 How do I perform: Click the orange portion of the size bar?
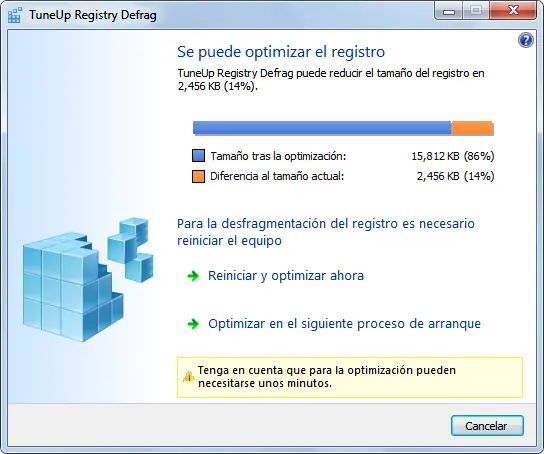472,127
